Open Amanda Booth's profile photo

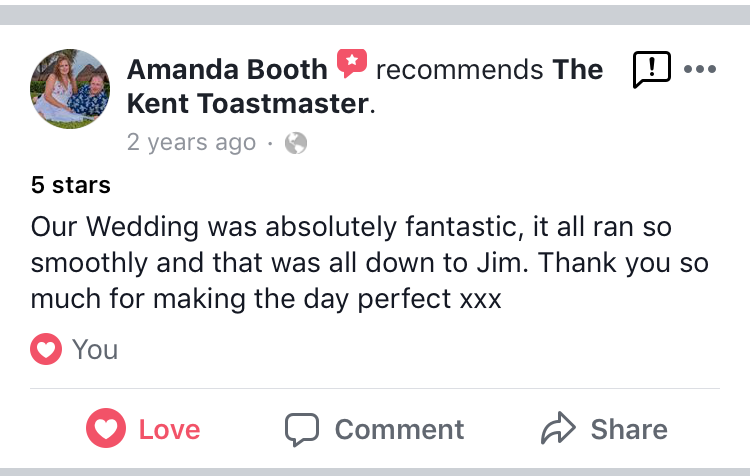click(70, 89)
